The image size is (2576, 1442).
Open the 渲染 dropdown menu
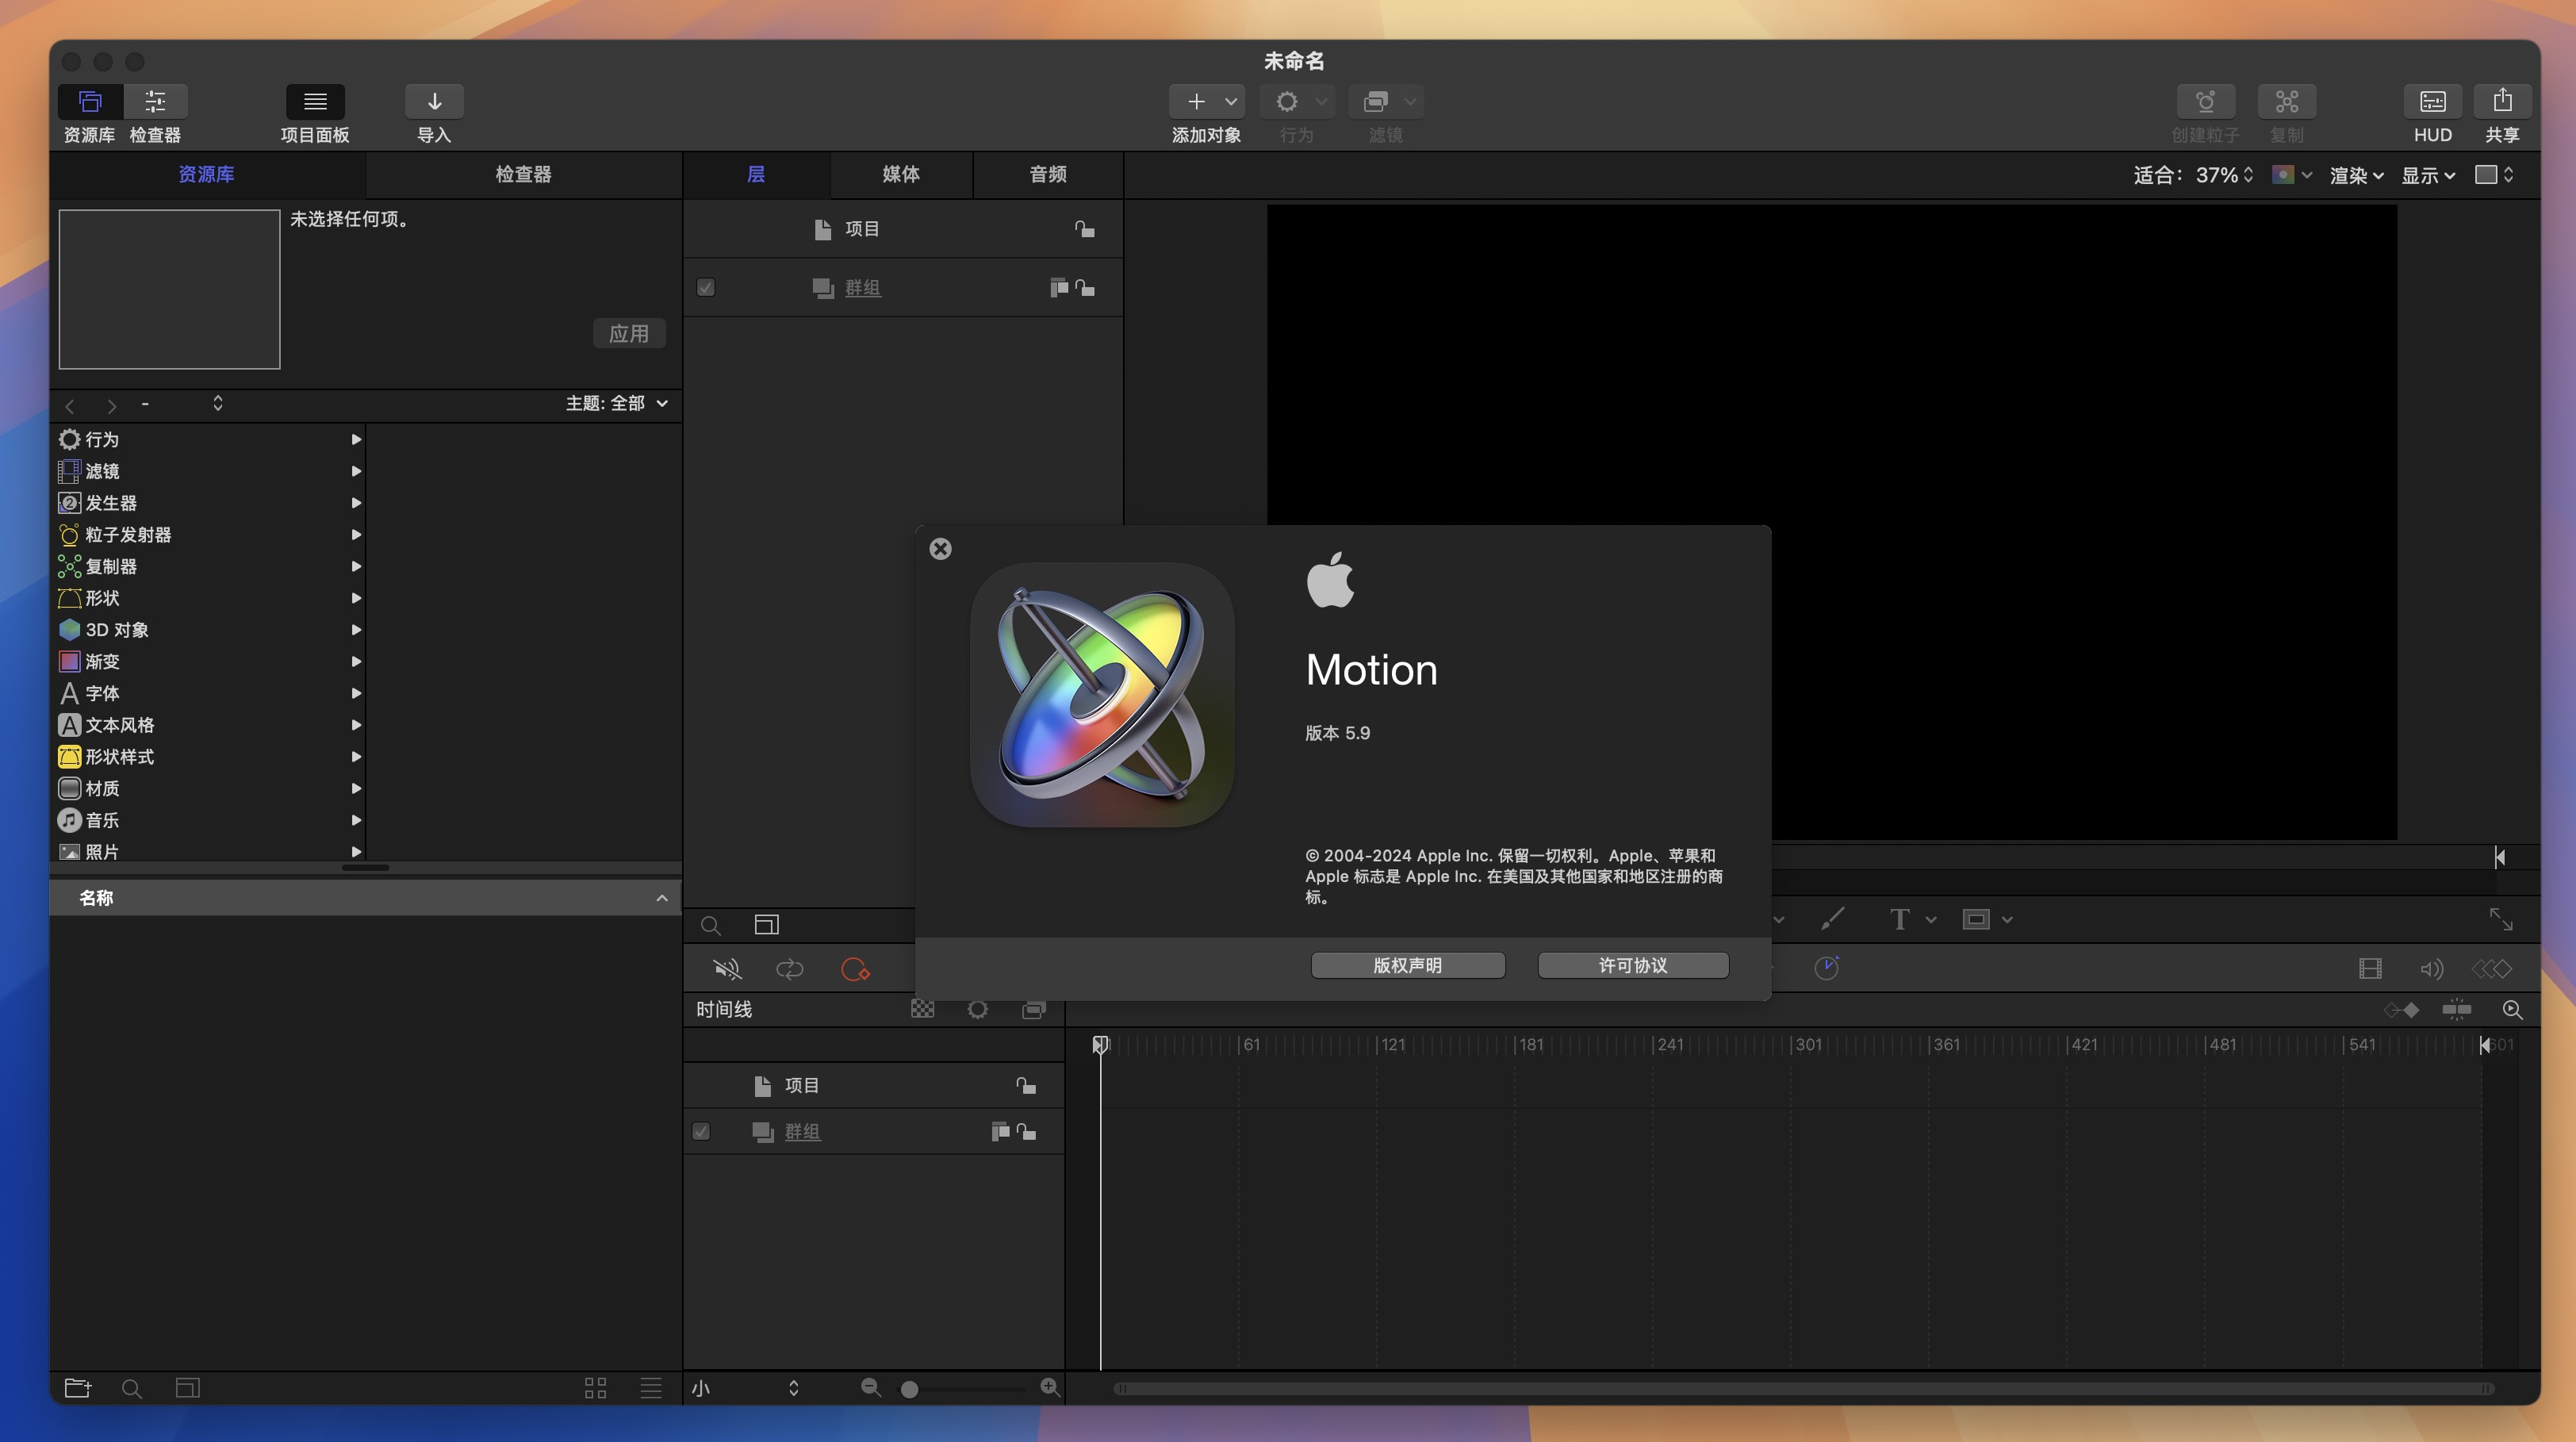click(x=2356, y=175)
